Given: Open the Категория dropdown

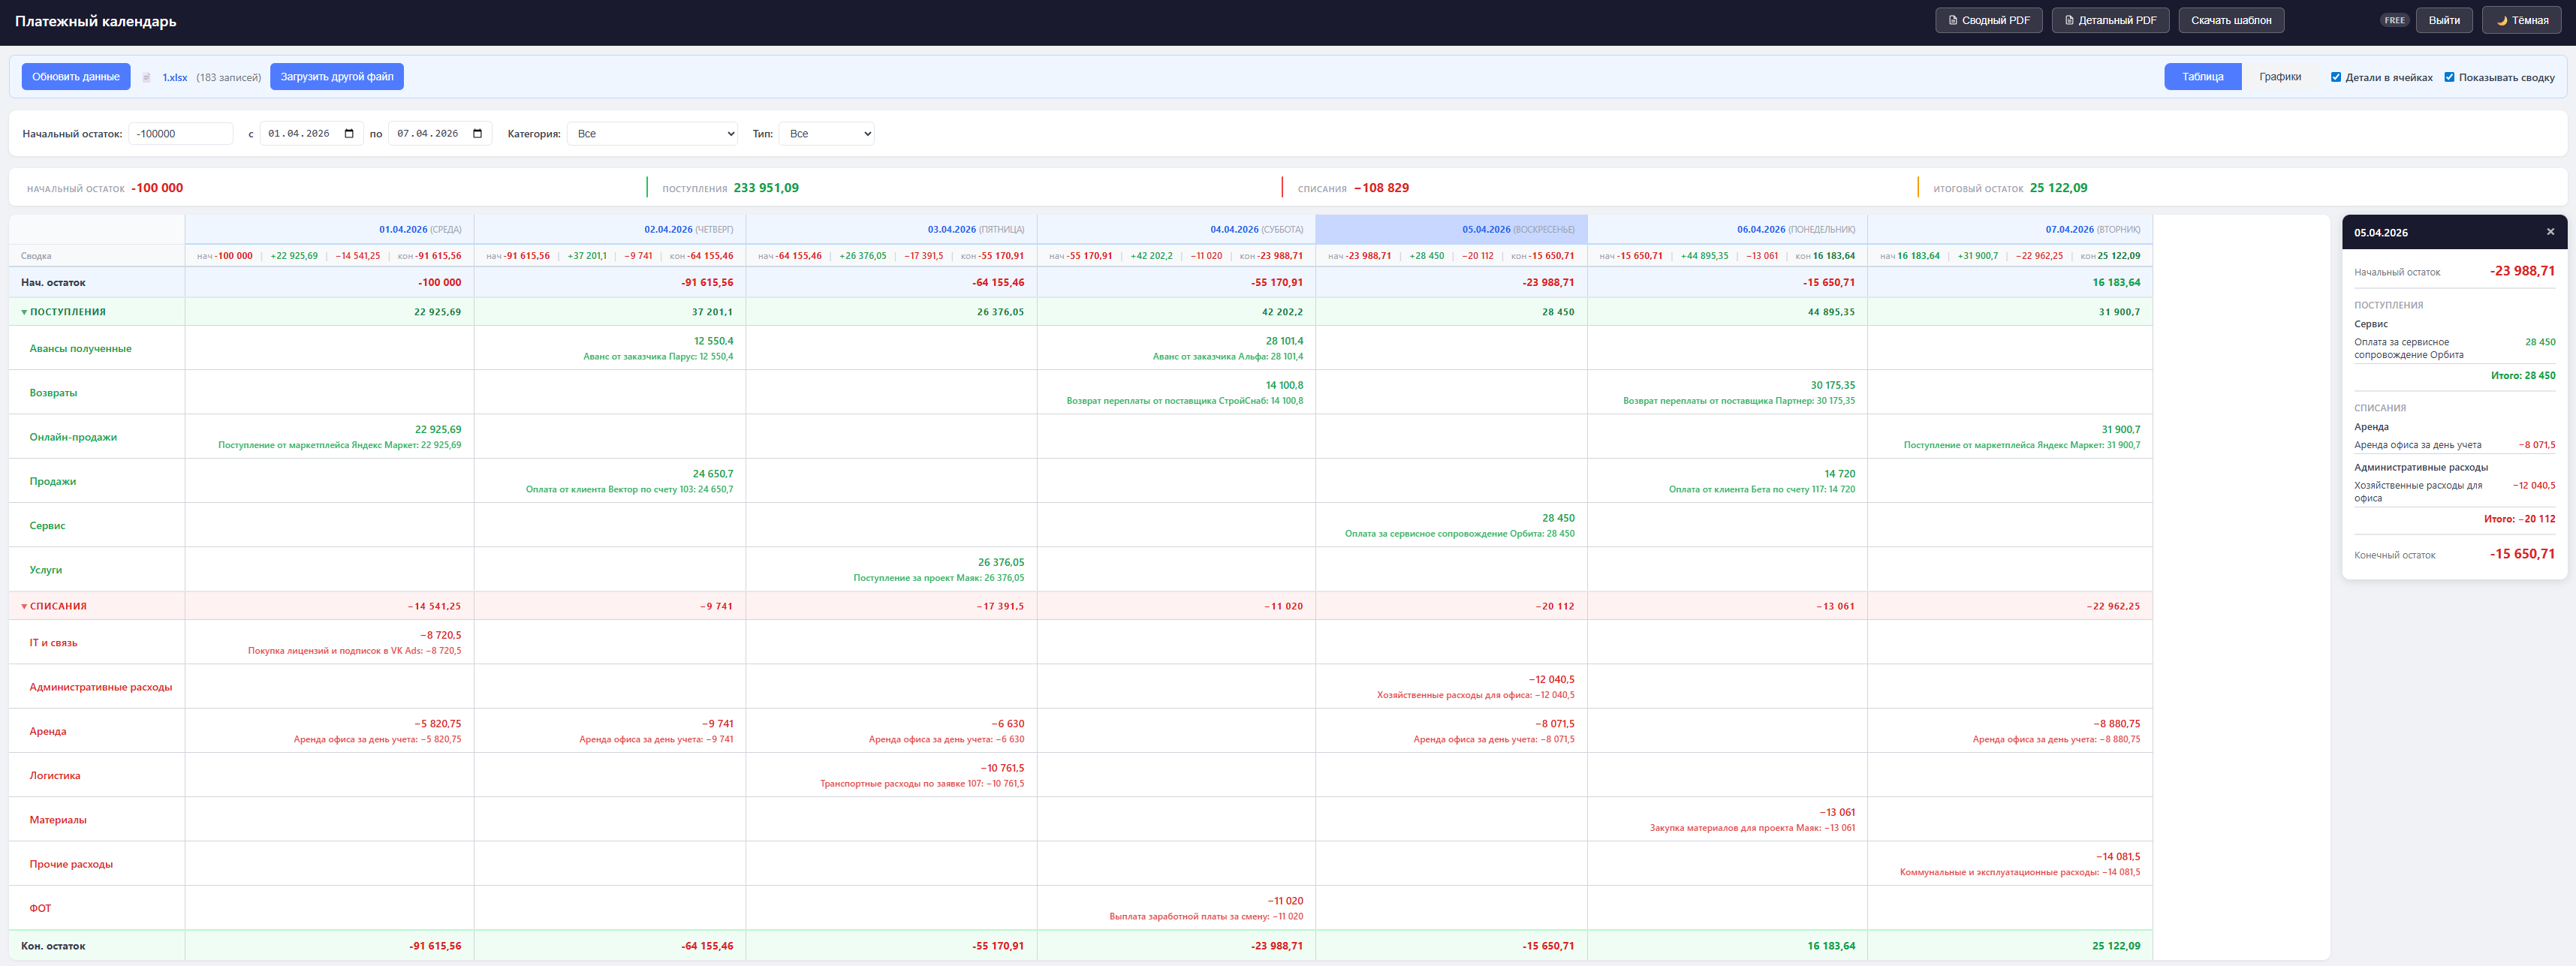Looking at the screenshot, I should coord(652,134).
